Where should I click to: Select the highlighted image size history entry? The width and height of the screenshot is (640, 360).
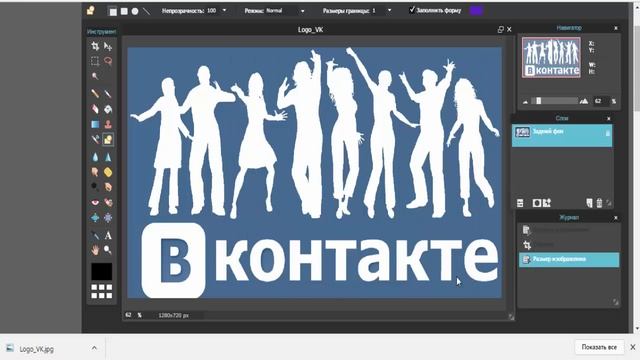tap(569, 260)
